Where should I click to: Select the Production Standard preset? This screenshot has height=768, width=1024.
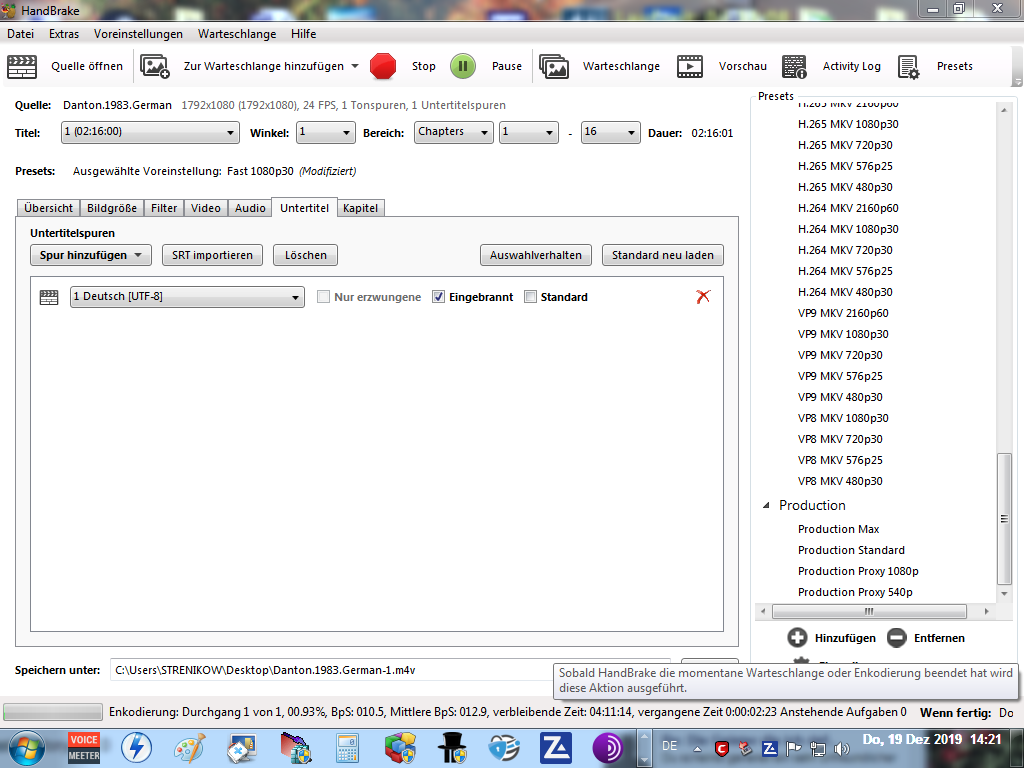tap(851, 550)
